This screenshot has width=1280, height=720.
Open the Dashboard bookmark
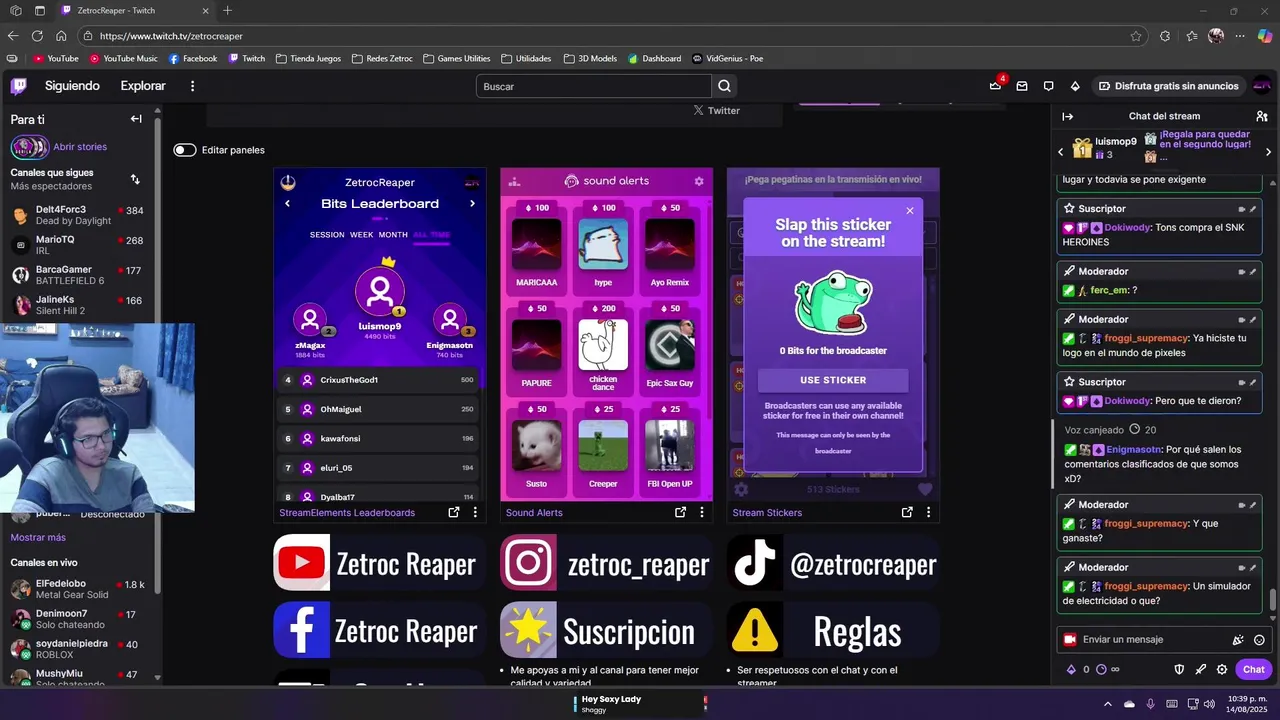click(x=655, y=58)
